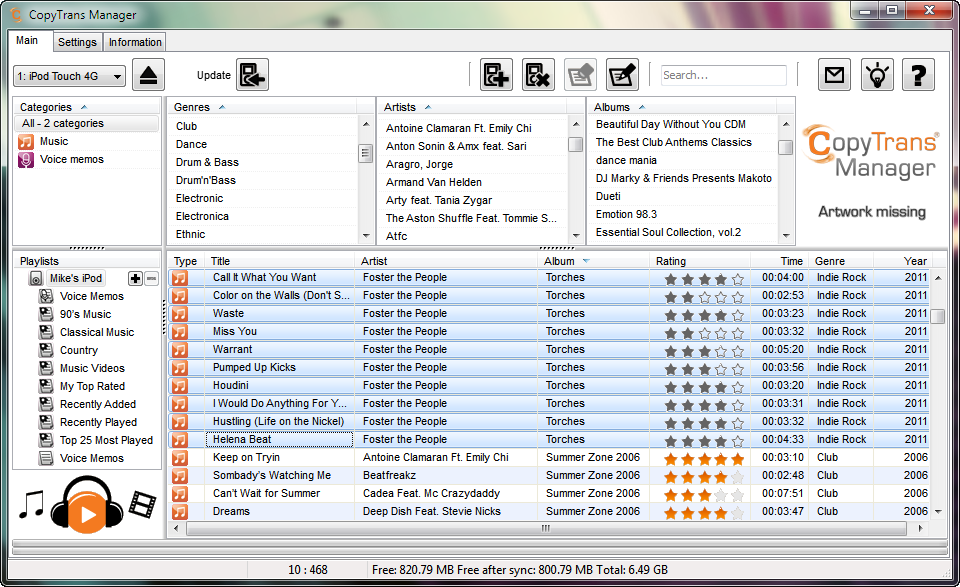Select the Electronica genre
This screenshot has height=587, width=960.
pyautogui.click(x=203, y=217)
